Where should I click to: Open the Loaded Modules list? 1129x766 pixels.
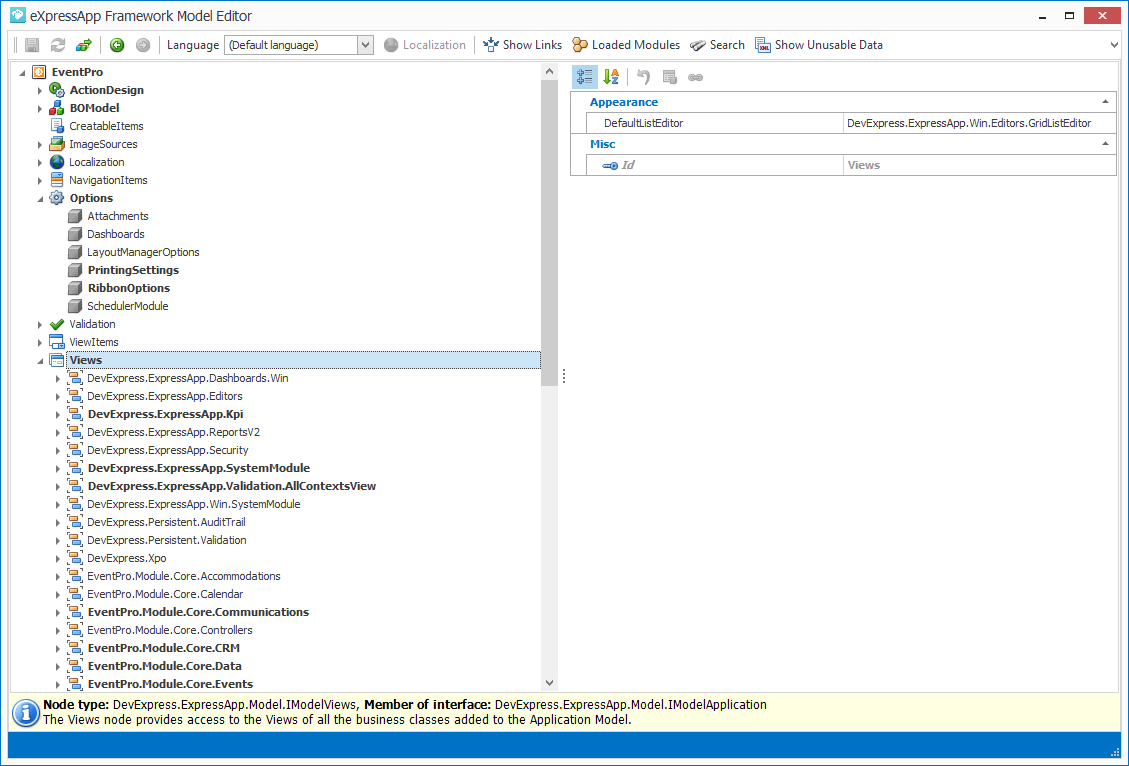pos(626,45)
